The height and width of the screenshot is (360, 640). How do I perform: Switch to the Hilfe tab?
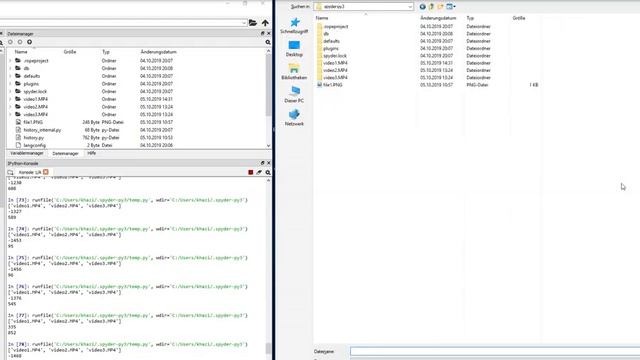[91, 153]
